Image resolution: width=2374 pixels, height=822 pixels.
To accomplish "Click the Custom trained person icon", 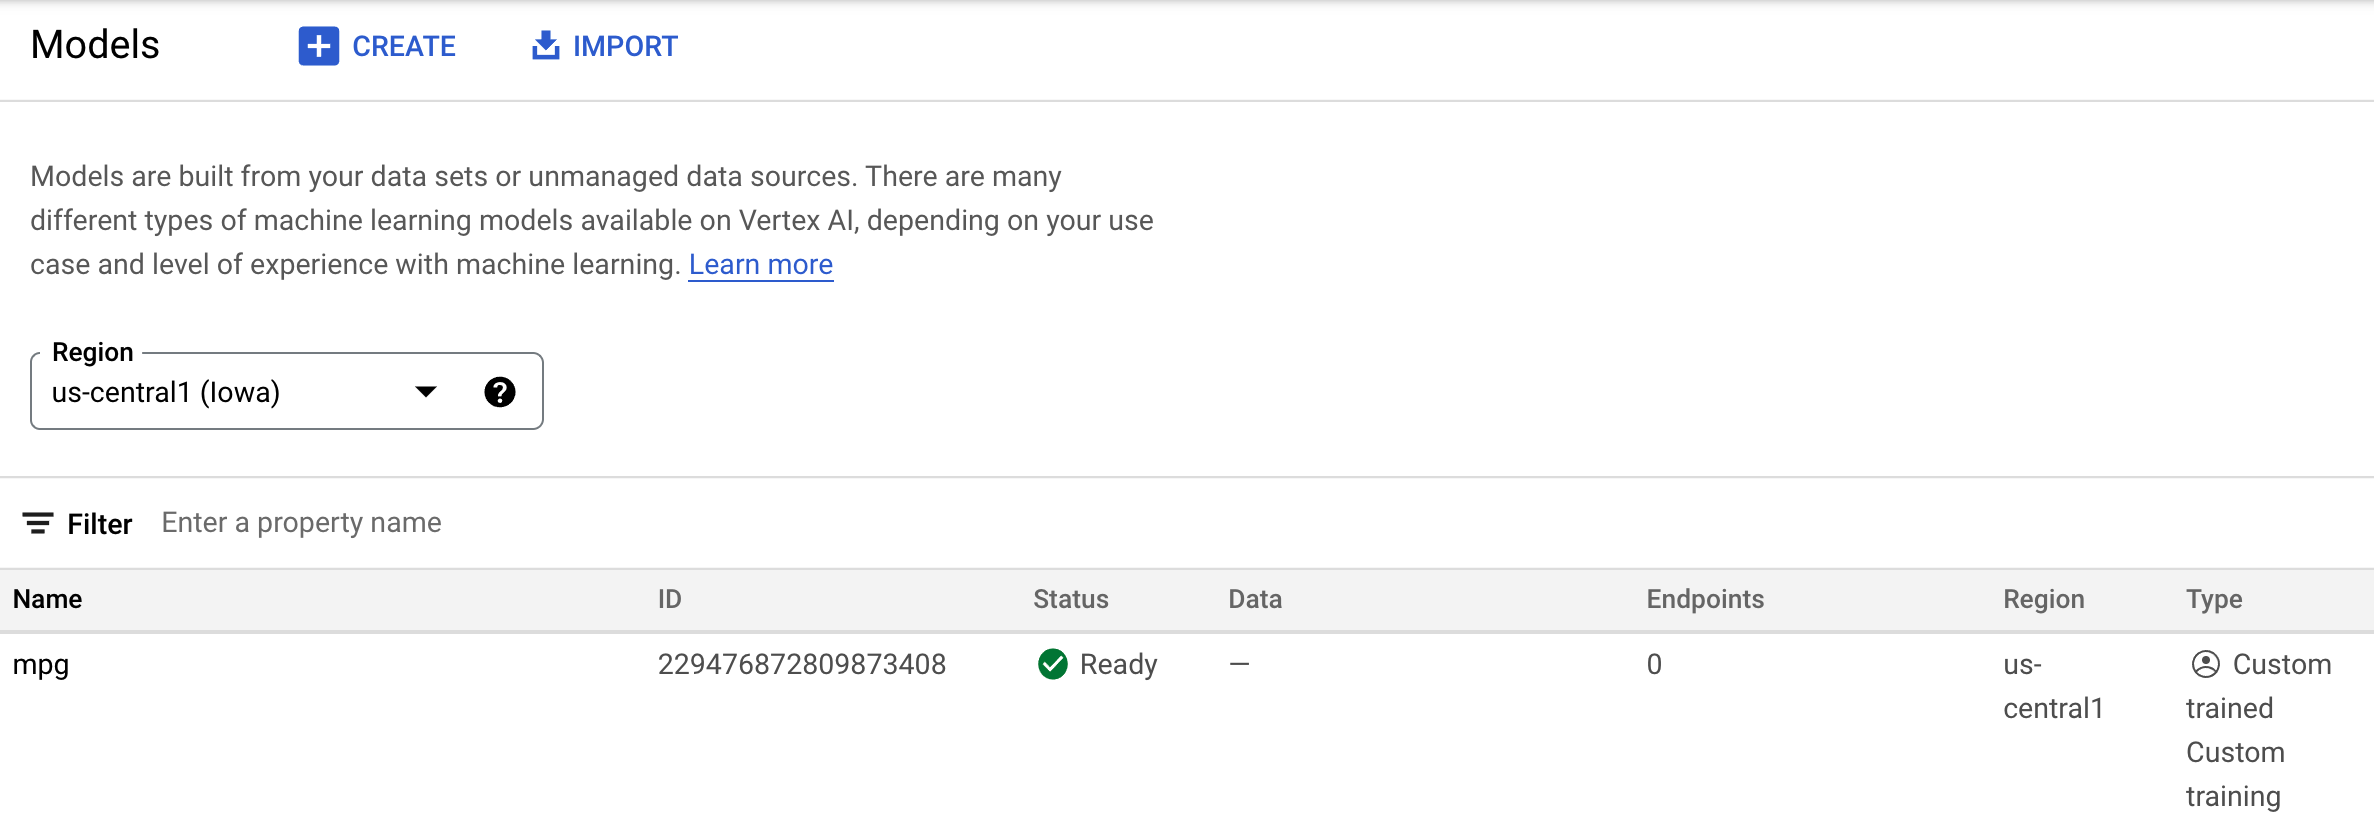I will coord(2205,664).
